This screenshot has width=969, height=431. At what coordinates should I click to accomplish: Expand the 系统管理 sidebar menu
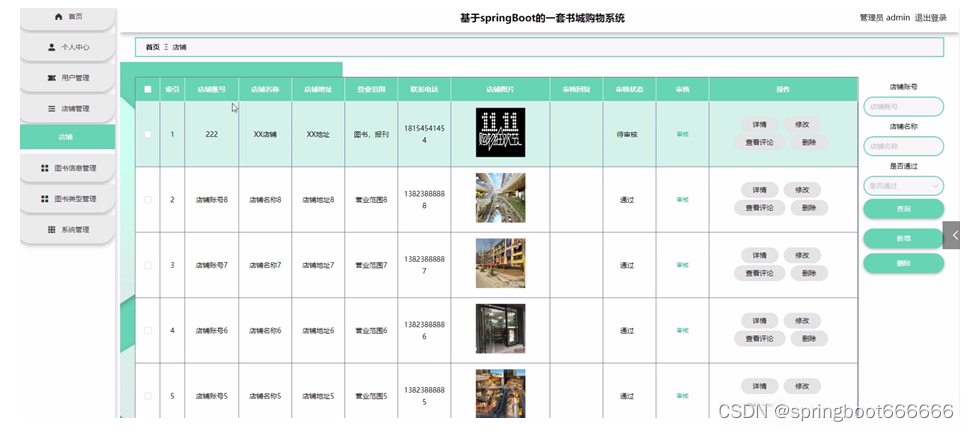point(67,230)
